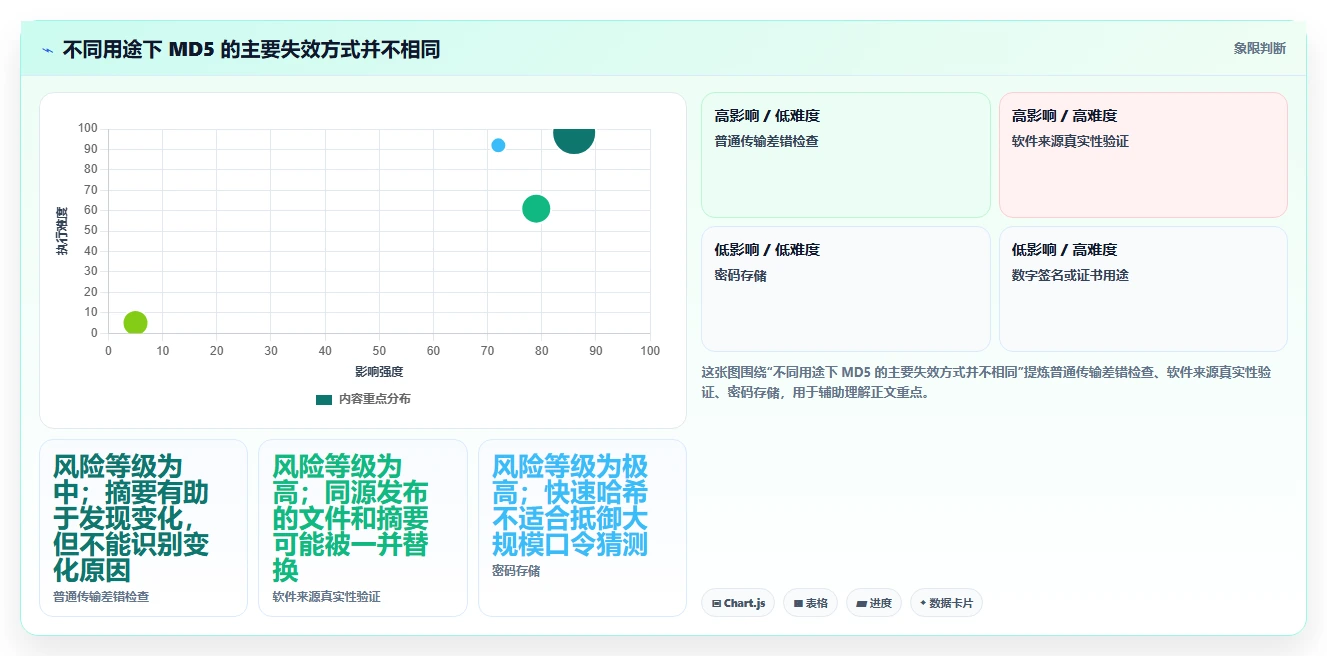
Task: Click the 执行难度 y-axis title
Action: [x=62, y=231]
